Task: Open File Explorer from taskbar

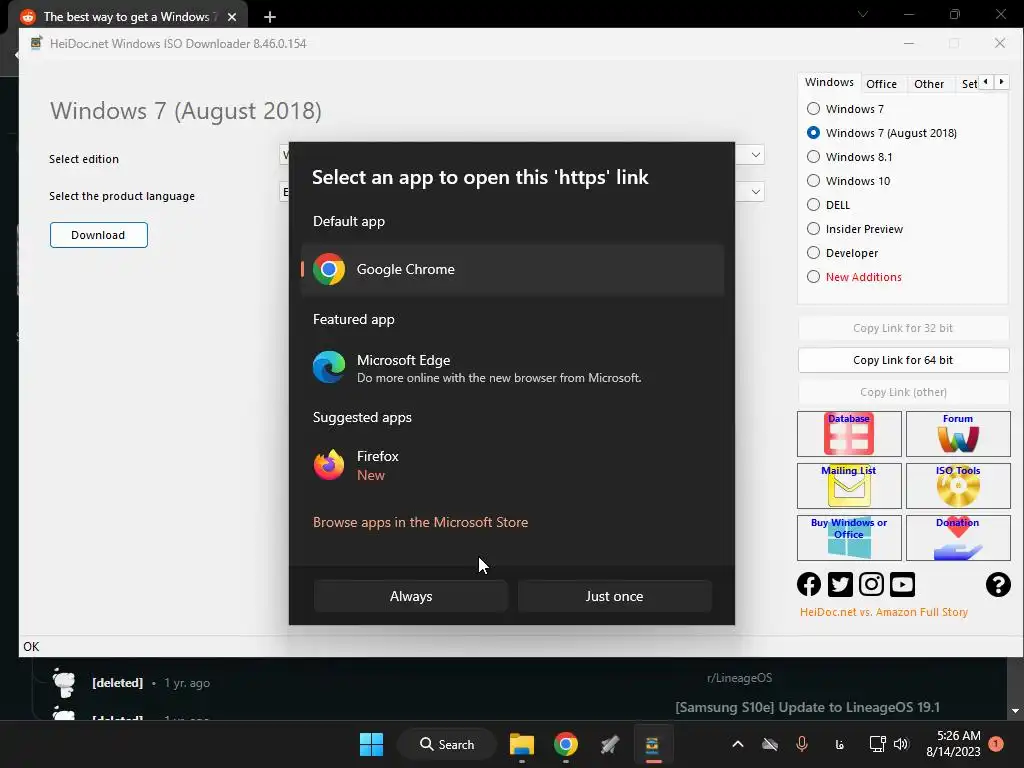Action: (522, 744)
